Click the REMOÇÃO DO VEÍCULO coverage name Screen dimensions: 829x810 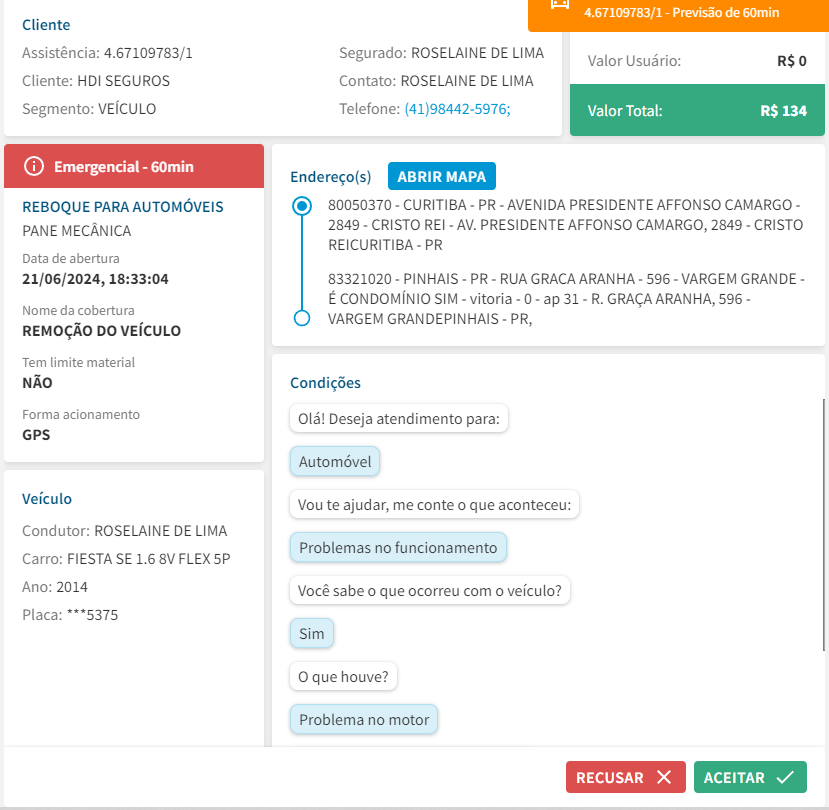102,331
